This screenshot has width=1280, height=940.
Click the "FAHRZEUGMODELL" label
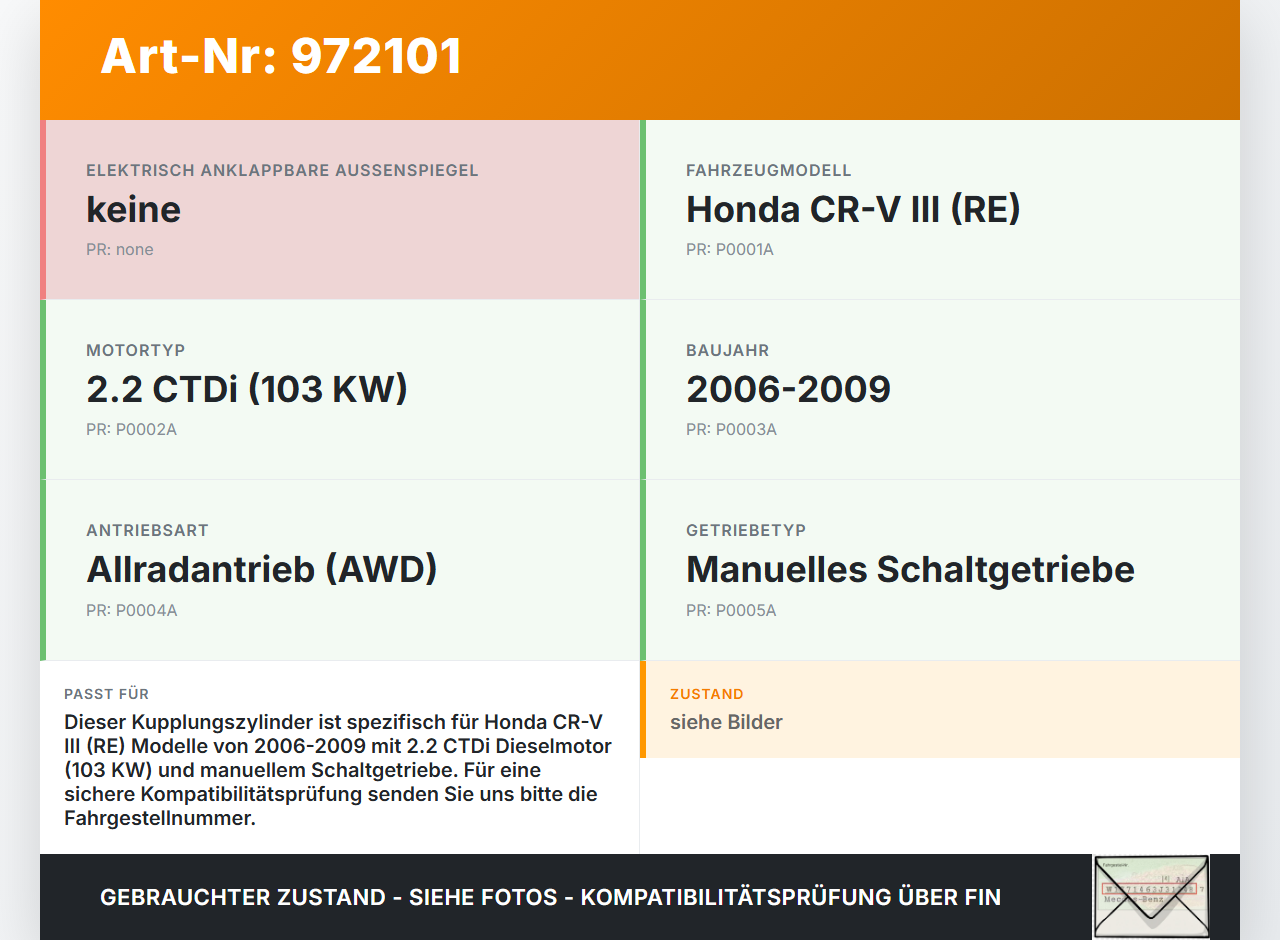coord(769,171)
